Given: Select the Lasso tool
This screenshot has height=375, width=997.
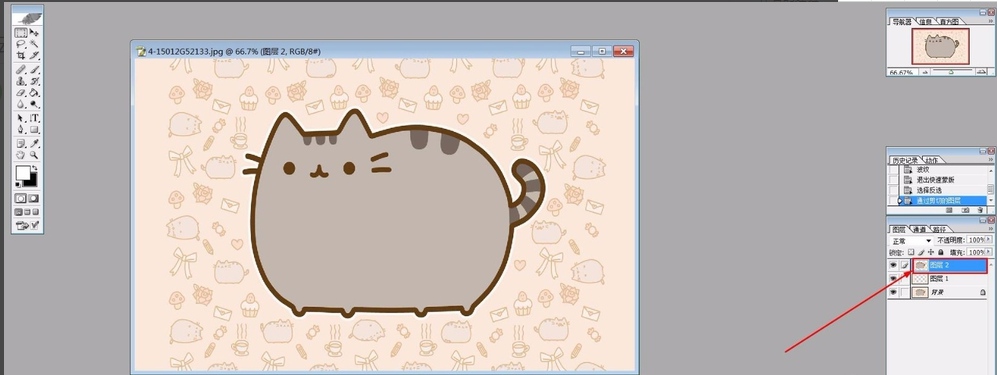Looking at the screenshot, I should (x=21, y=44).
